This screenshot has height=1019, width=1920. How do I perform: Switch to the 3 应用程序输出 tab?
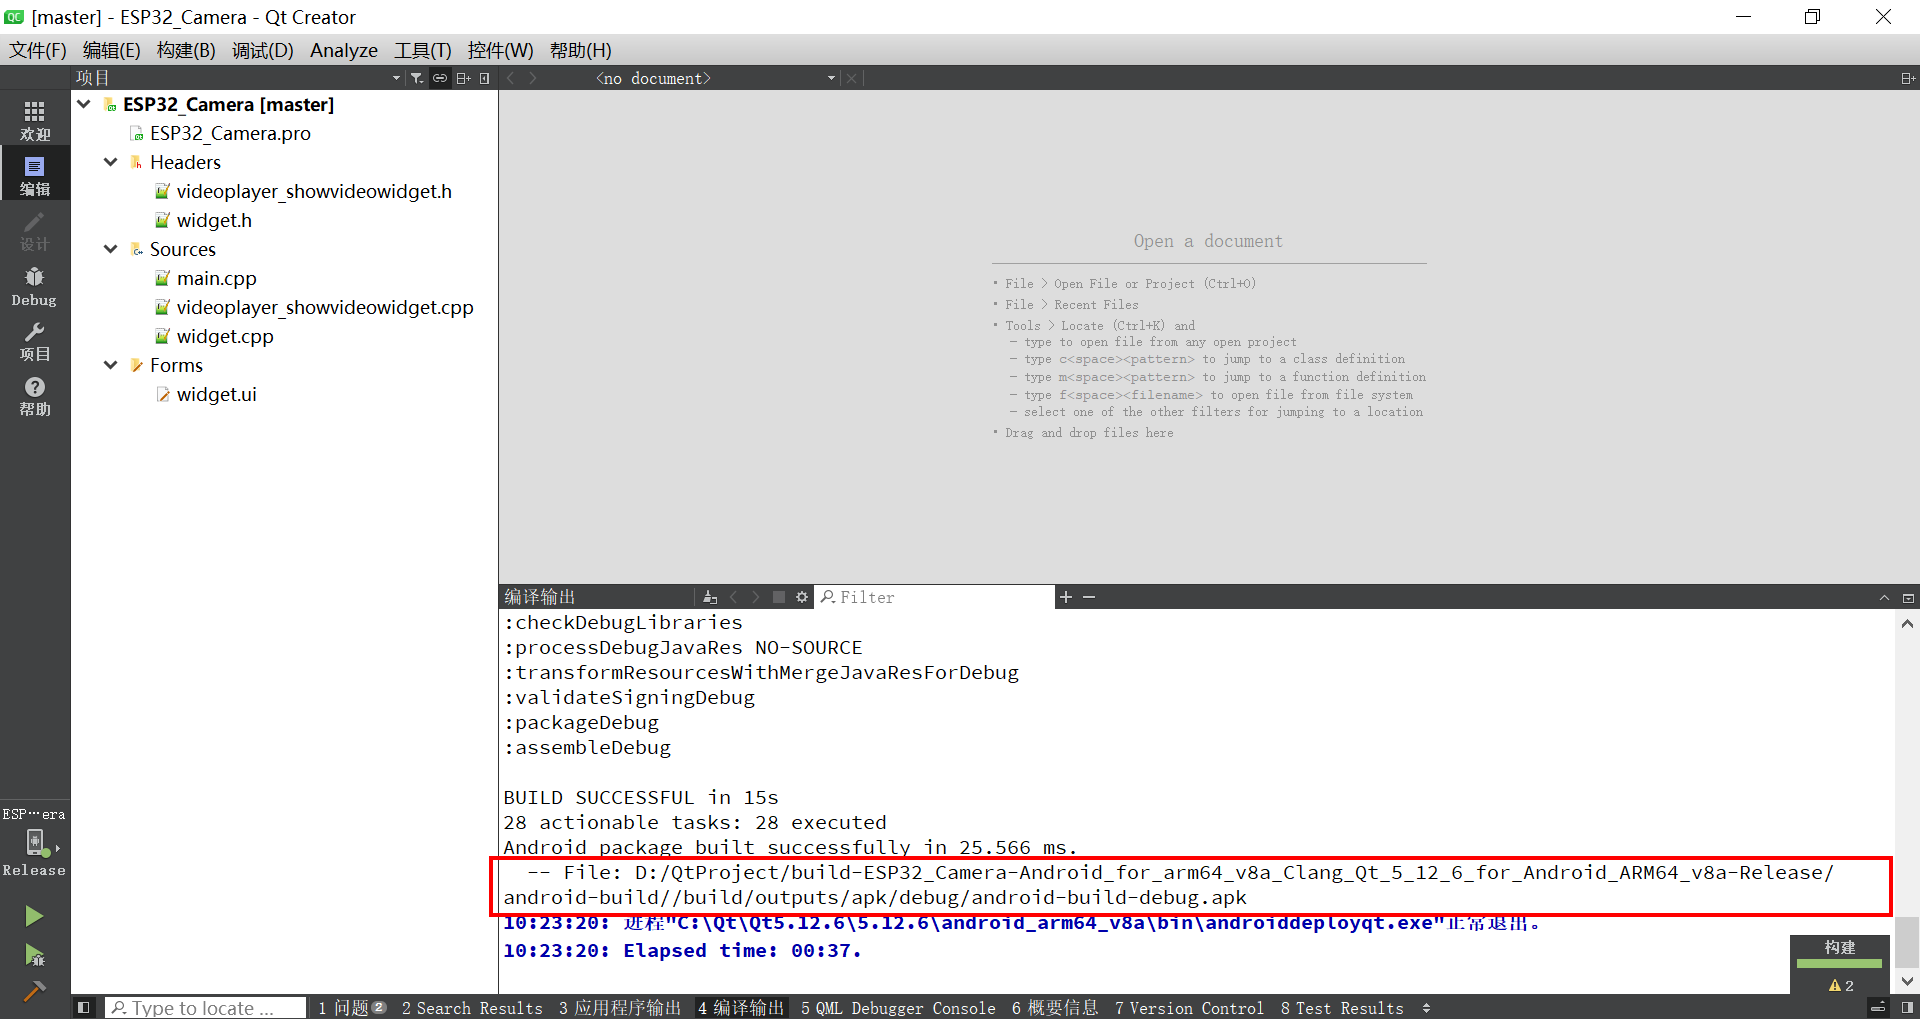click(x=620, y=1008)
